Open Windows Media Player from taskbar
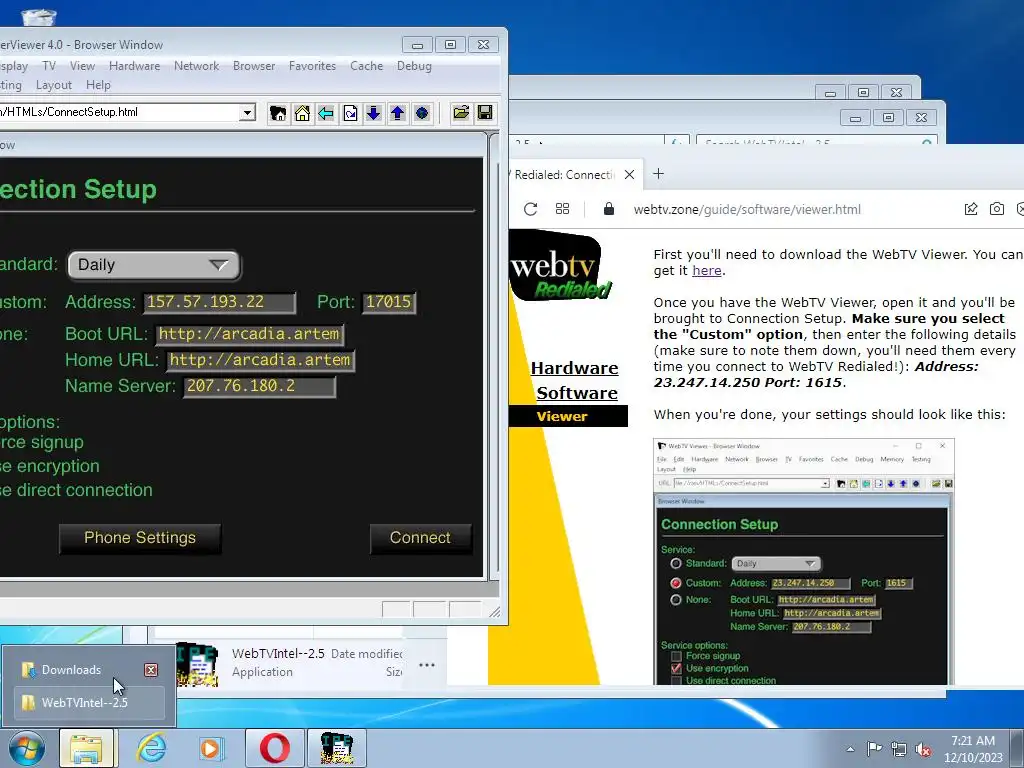The width and height of the screenshot is (1024, 768). (x=211, y=748)
